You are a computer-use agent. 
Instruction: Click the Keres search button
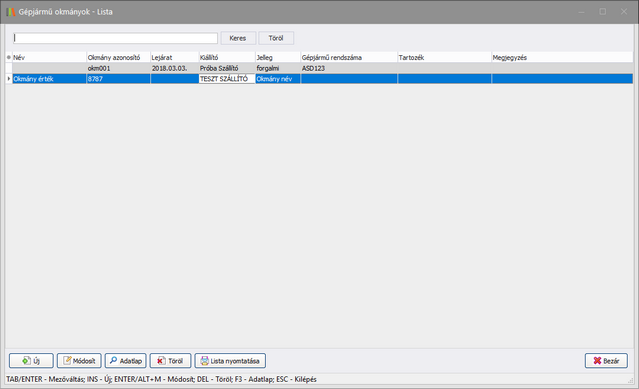click(x=238, y=38)
